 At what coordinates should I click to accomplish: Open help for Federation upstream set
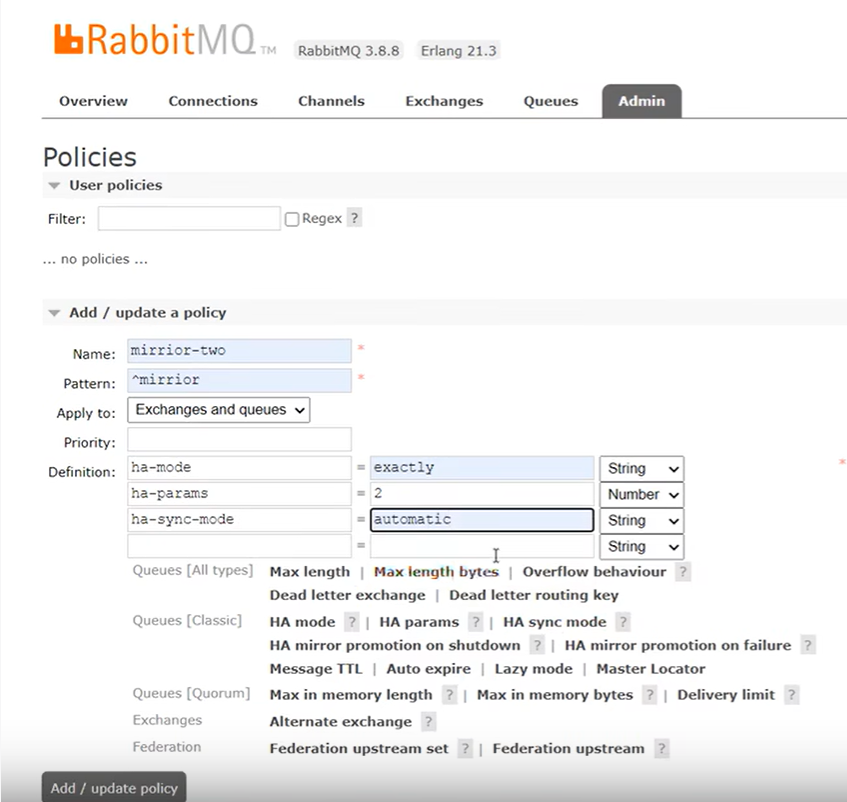click(x=465, y=749)
